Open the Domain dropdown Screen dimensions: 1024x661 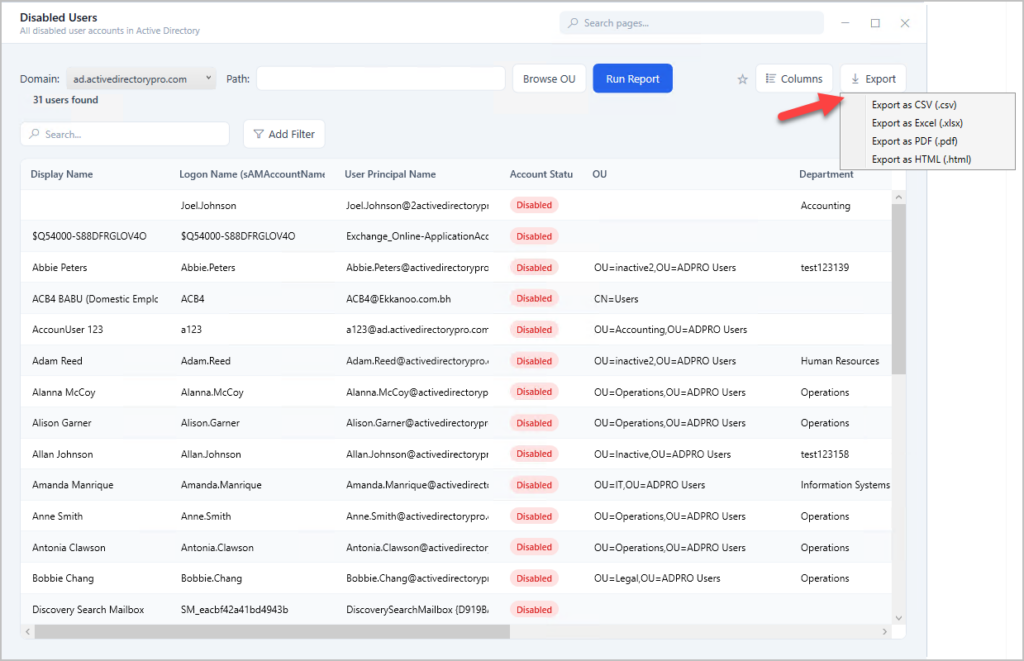click(141, 79)
